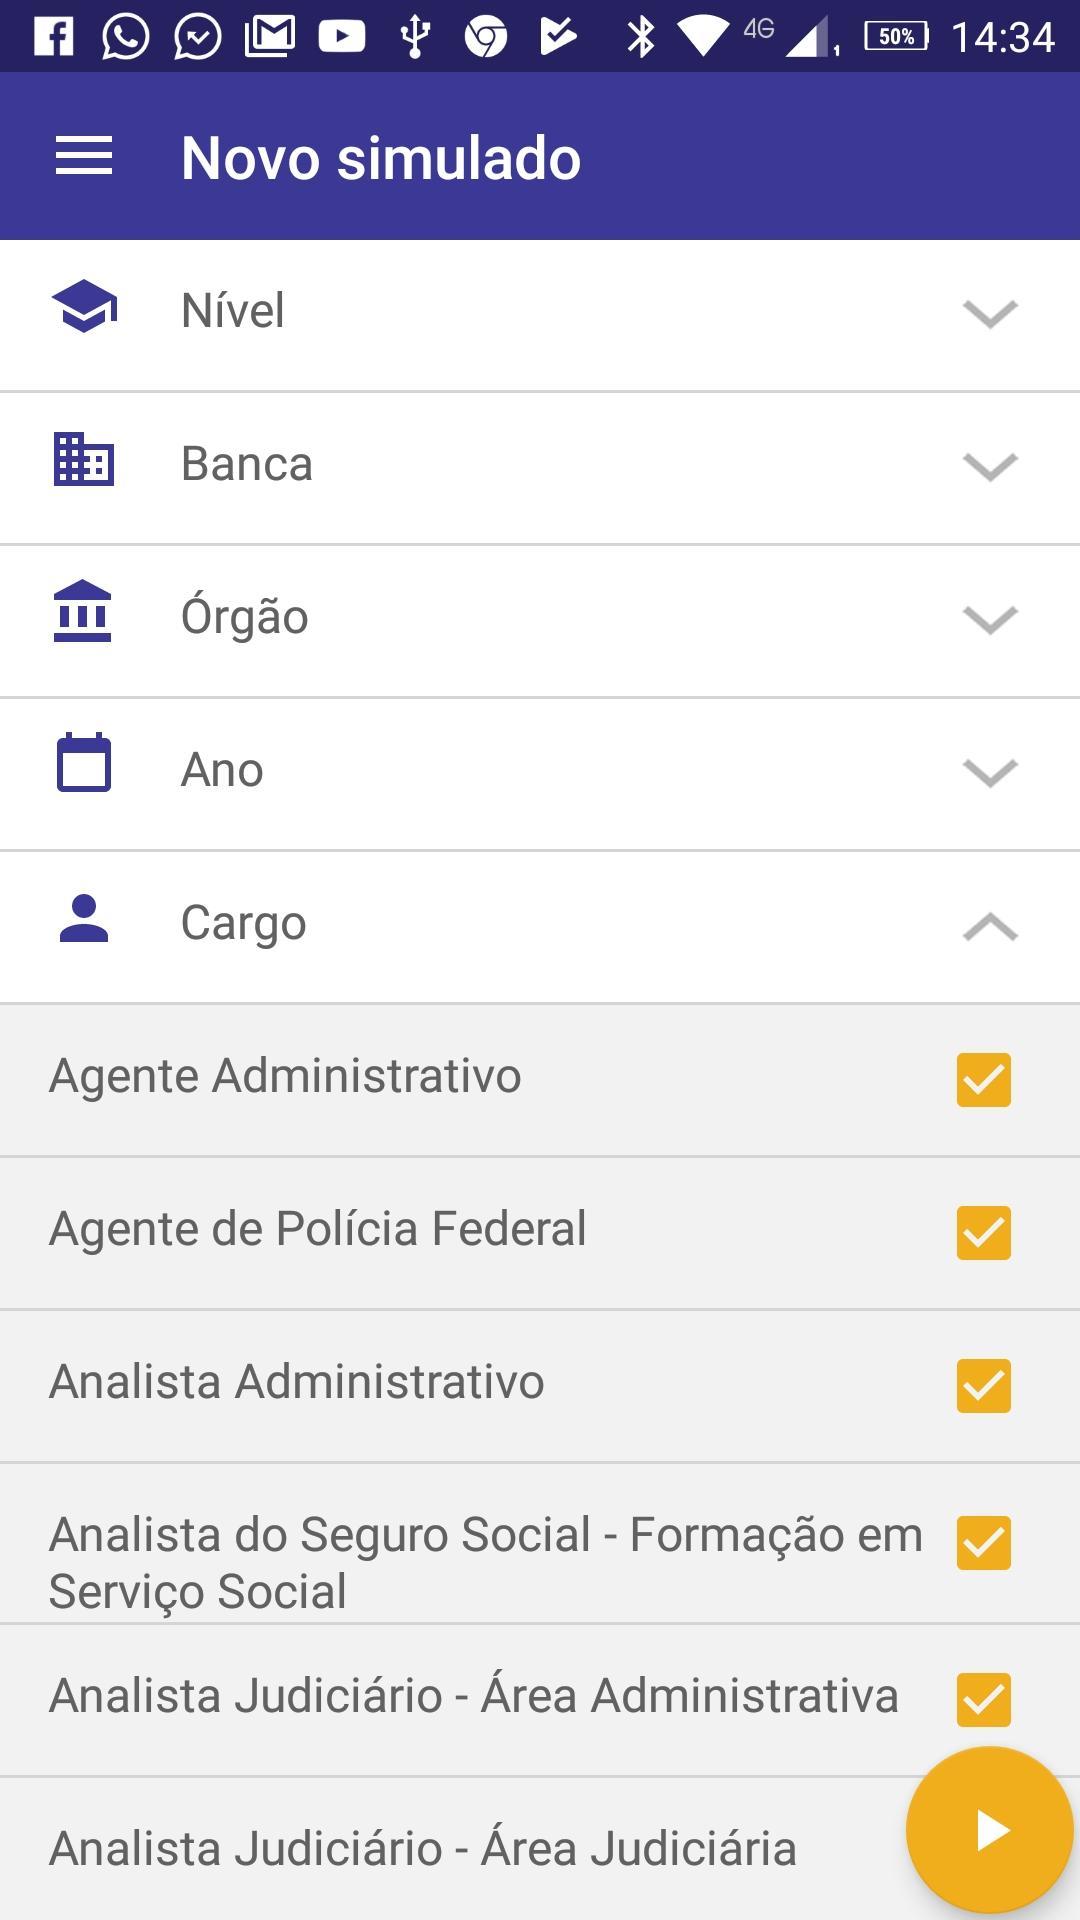Start the simulado with play button

(990, 1831)
